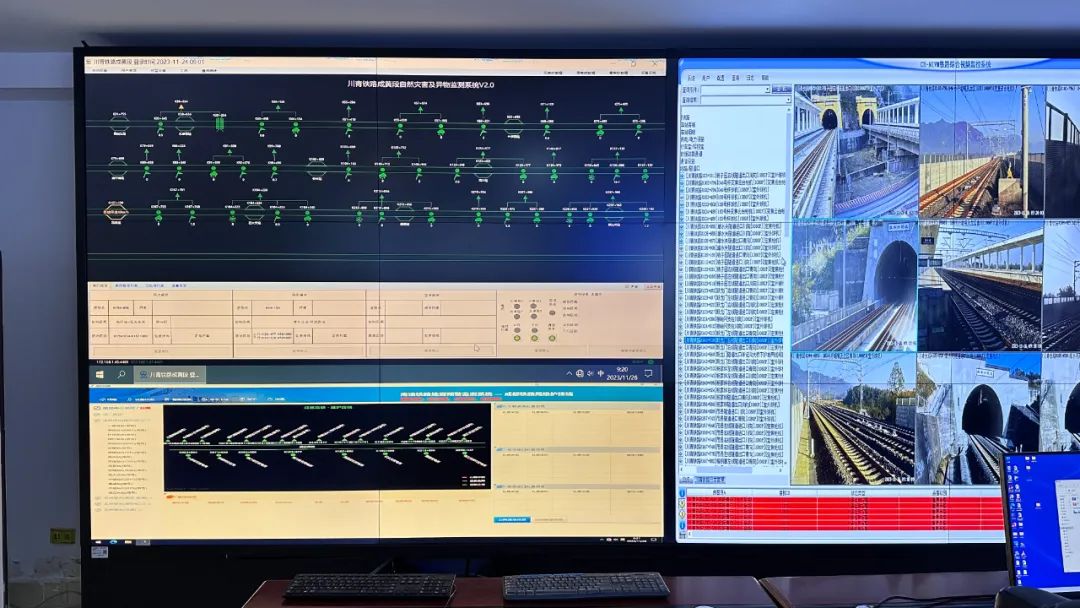This screenshot has height=608, width=1080.
Task: Open the notification center icon beside the clock
Action: click(648, 374)
